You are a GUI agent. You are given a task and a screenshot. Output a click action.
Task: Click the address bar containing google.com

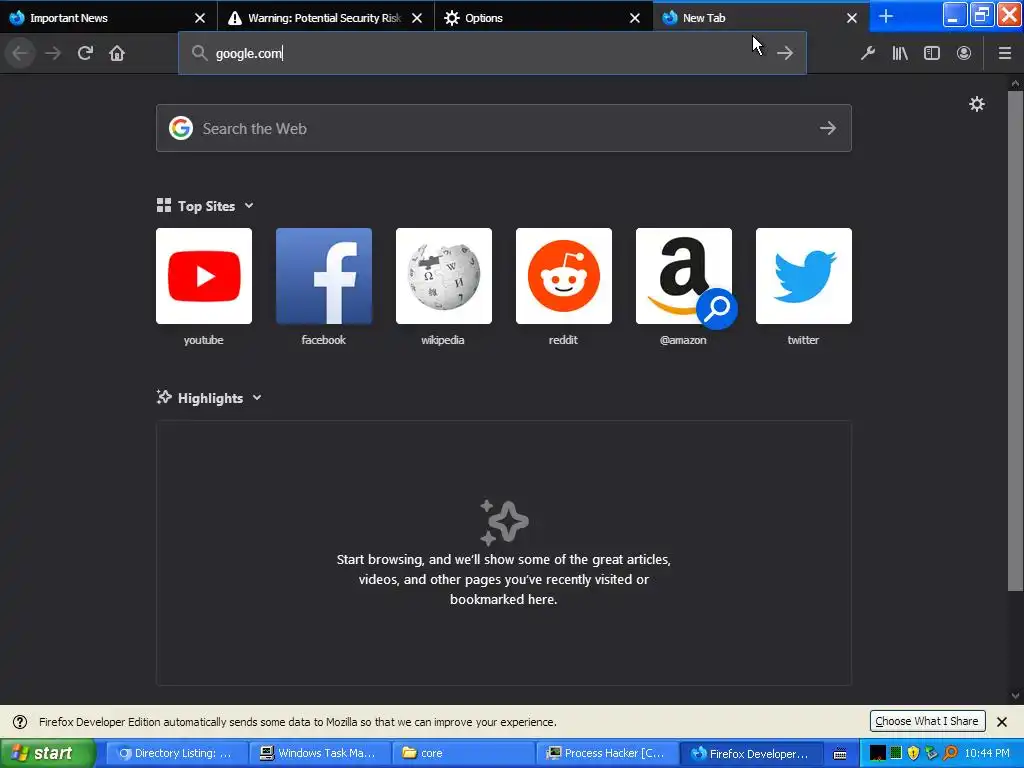click(492, 53)
